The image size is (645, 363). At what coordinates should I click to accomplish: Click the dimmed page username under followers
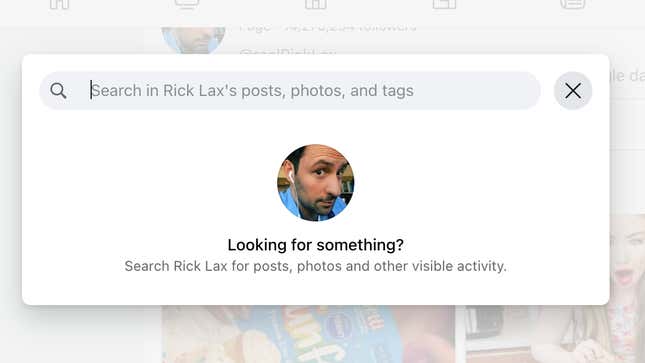(288, 52)
